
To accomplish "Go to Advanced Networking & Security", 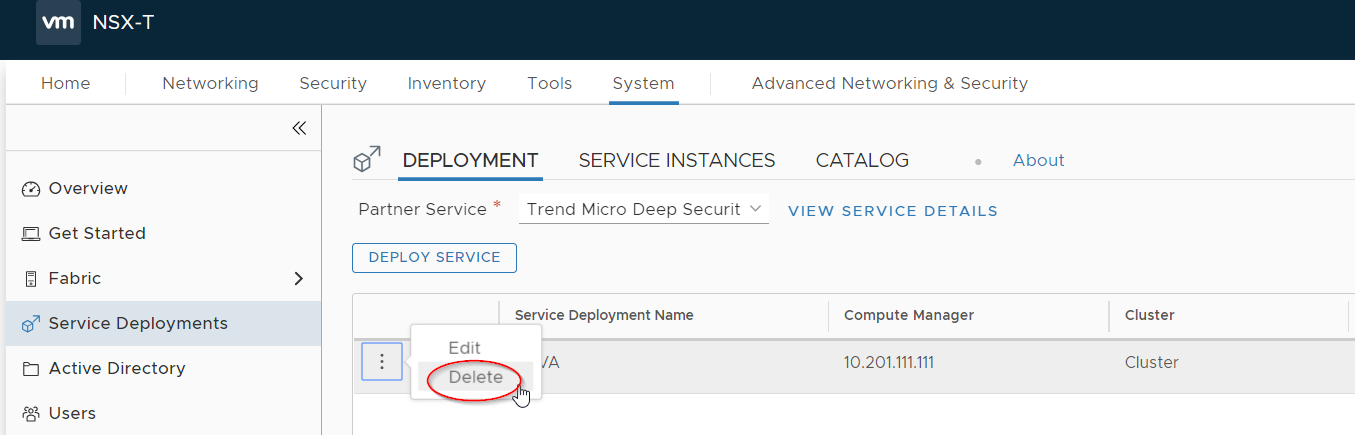I will [889, 84].
